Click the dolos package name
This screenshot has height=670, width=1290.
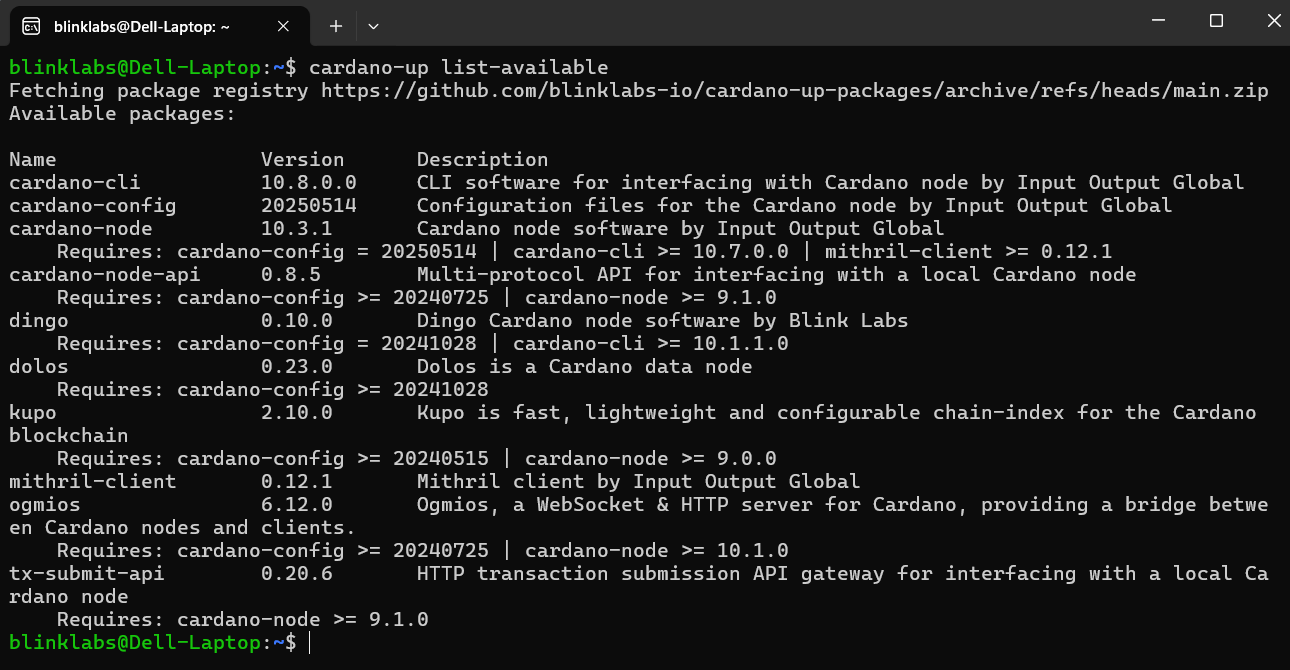coord(39,367)
